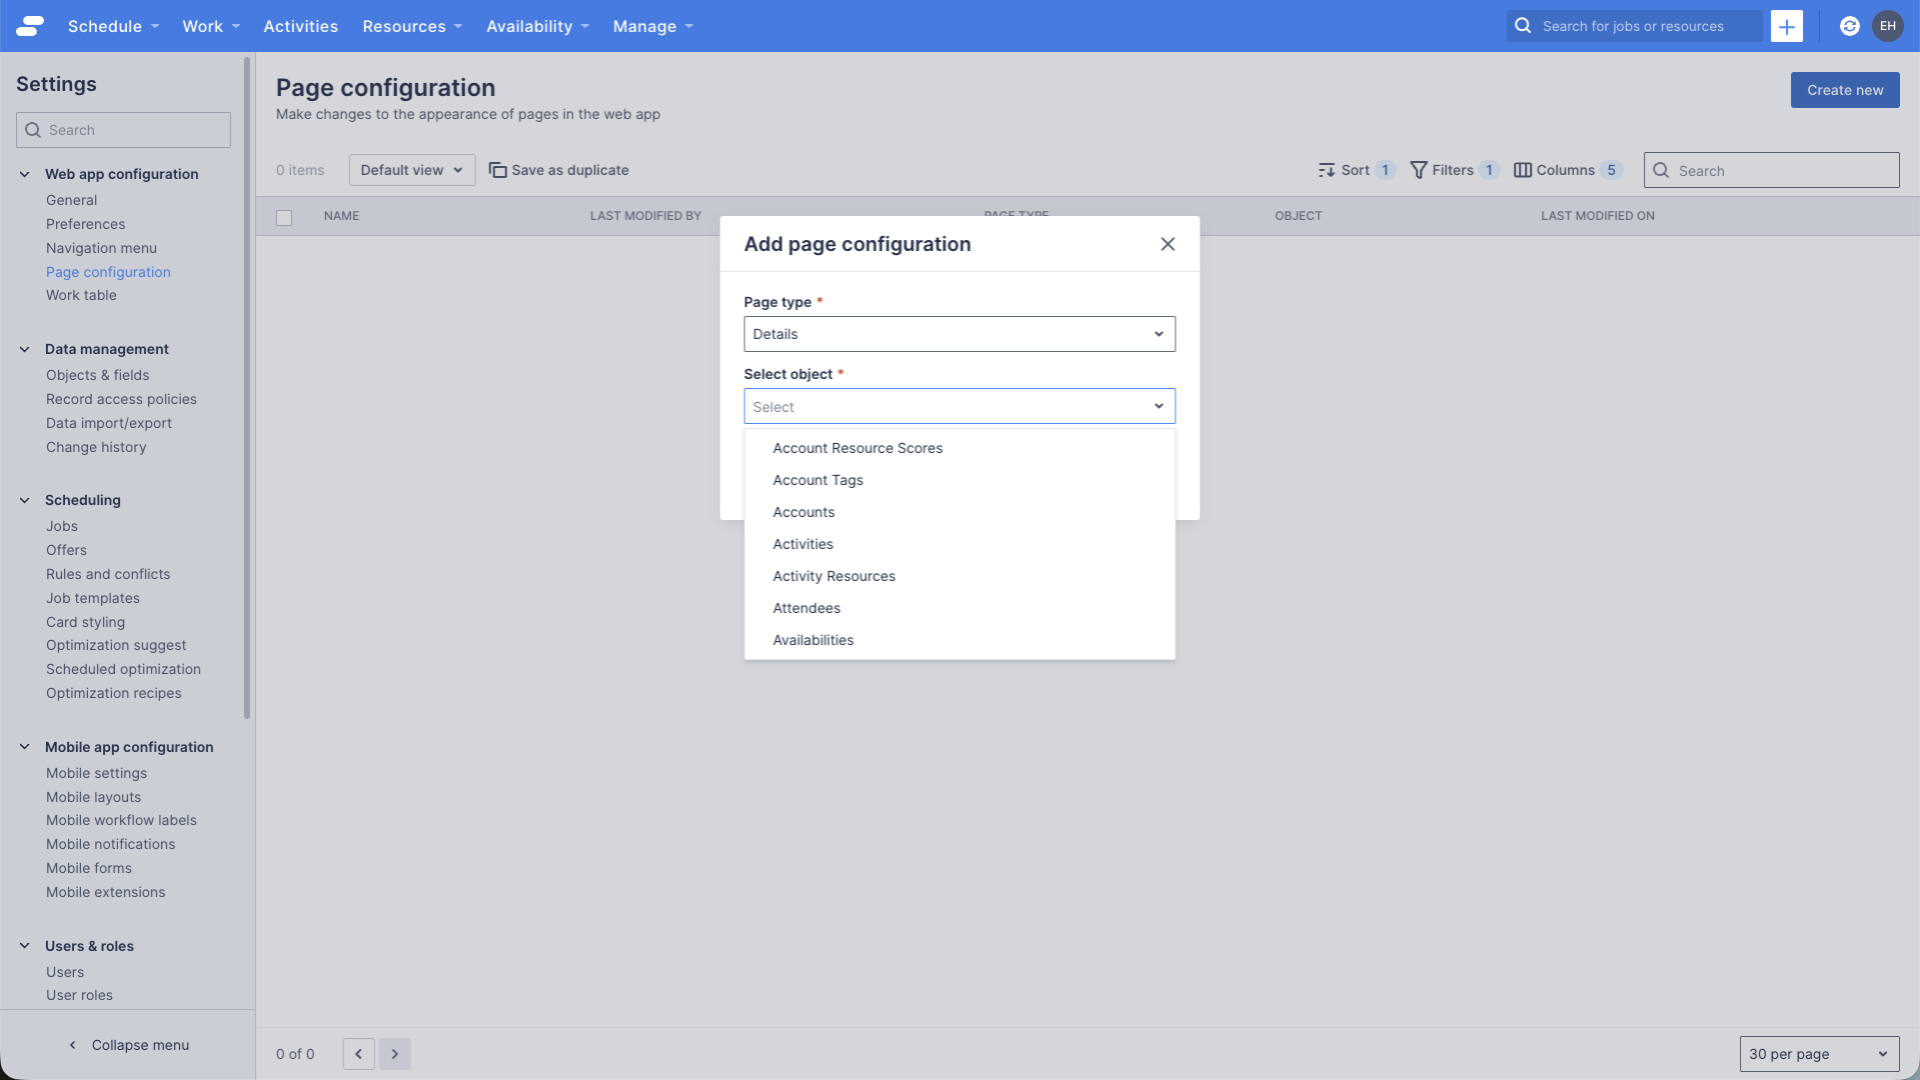Toggle the select-all checkbox in table header
Viewport: 1920px width, 1080px height.
tap(284, 217)
